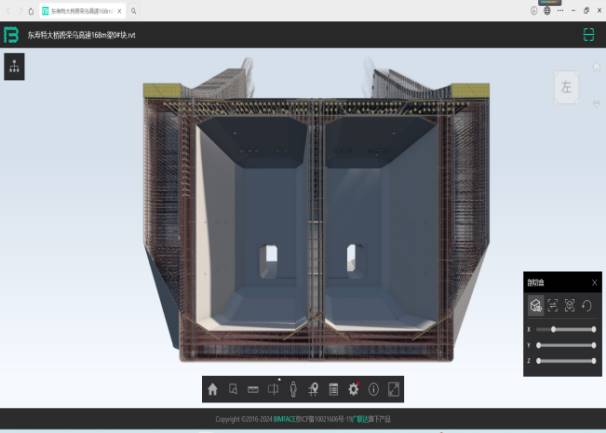Click the map location pin icon
Viewport: 606px width, 433px height.
click(313, 389)
